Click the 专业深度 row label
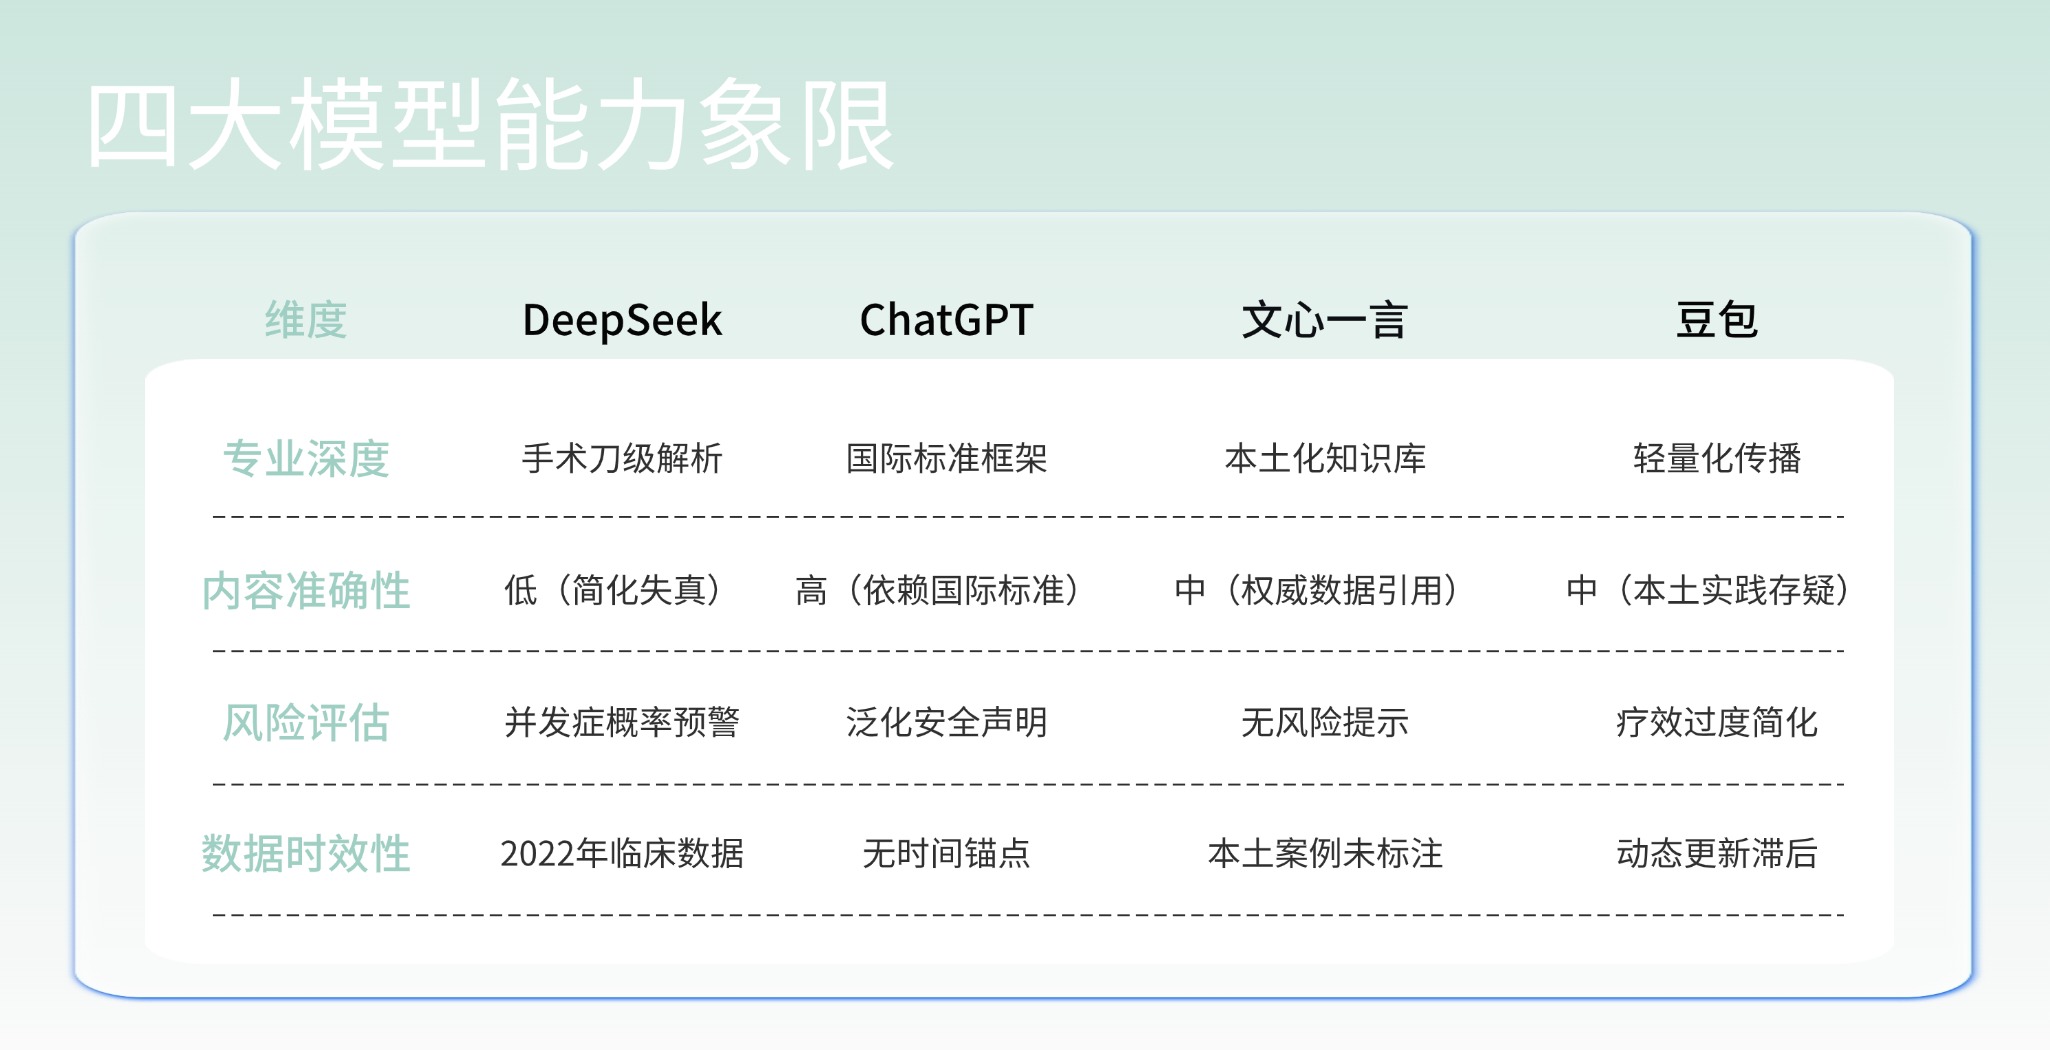 pyautogui.click(x=306, y=459)
